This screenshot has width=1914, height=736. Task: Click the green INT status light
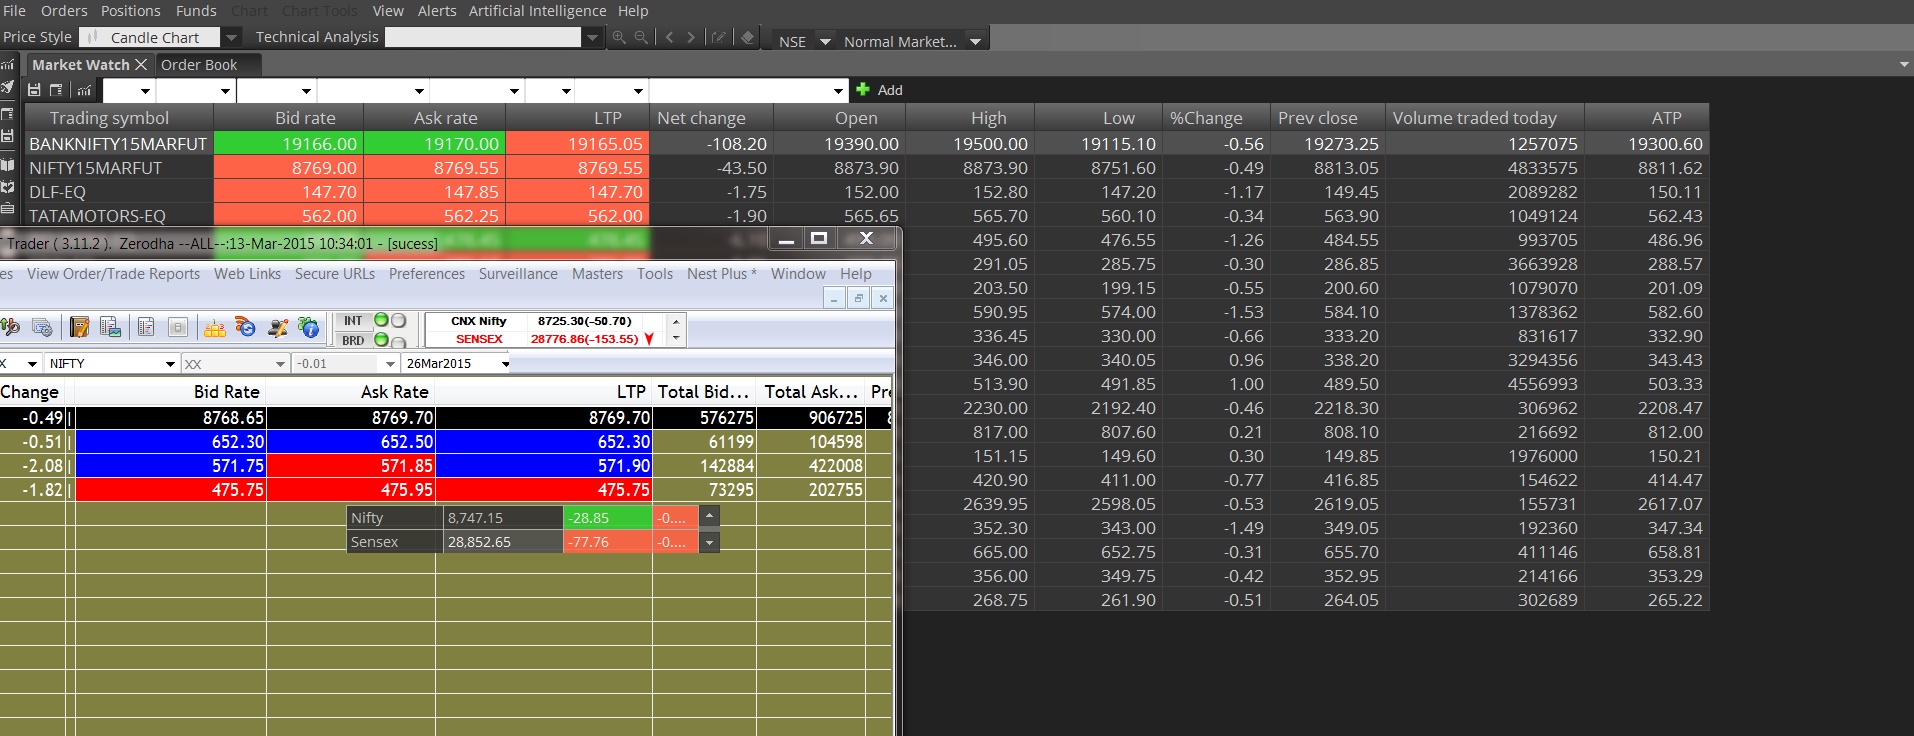click(381, 321)
